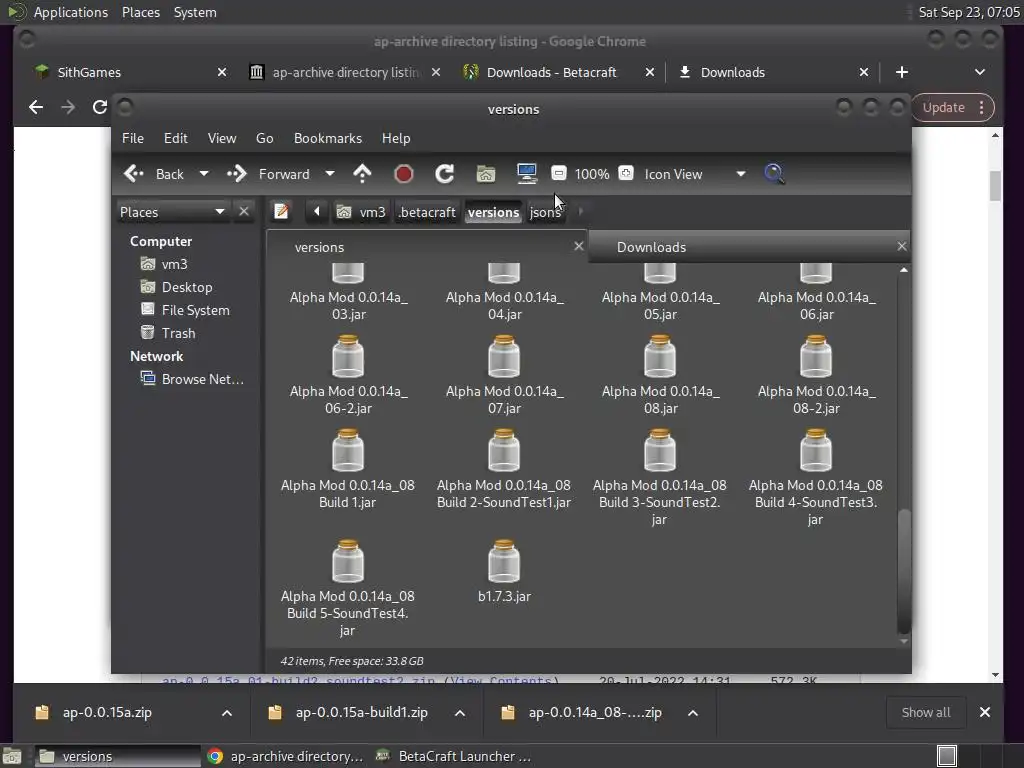Select Alpha Mod 0.0.14a_06-2.jar file icon
Image resolution: width=1024 pixels, height=768 pixels.
(347, 356)
